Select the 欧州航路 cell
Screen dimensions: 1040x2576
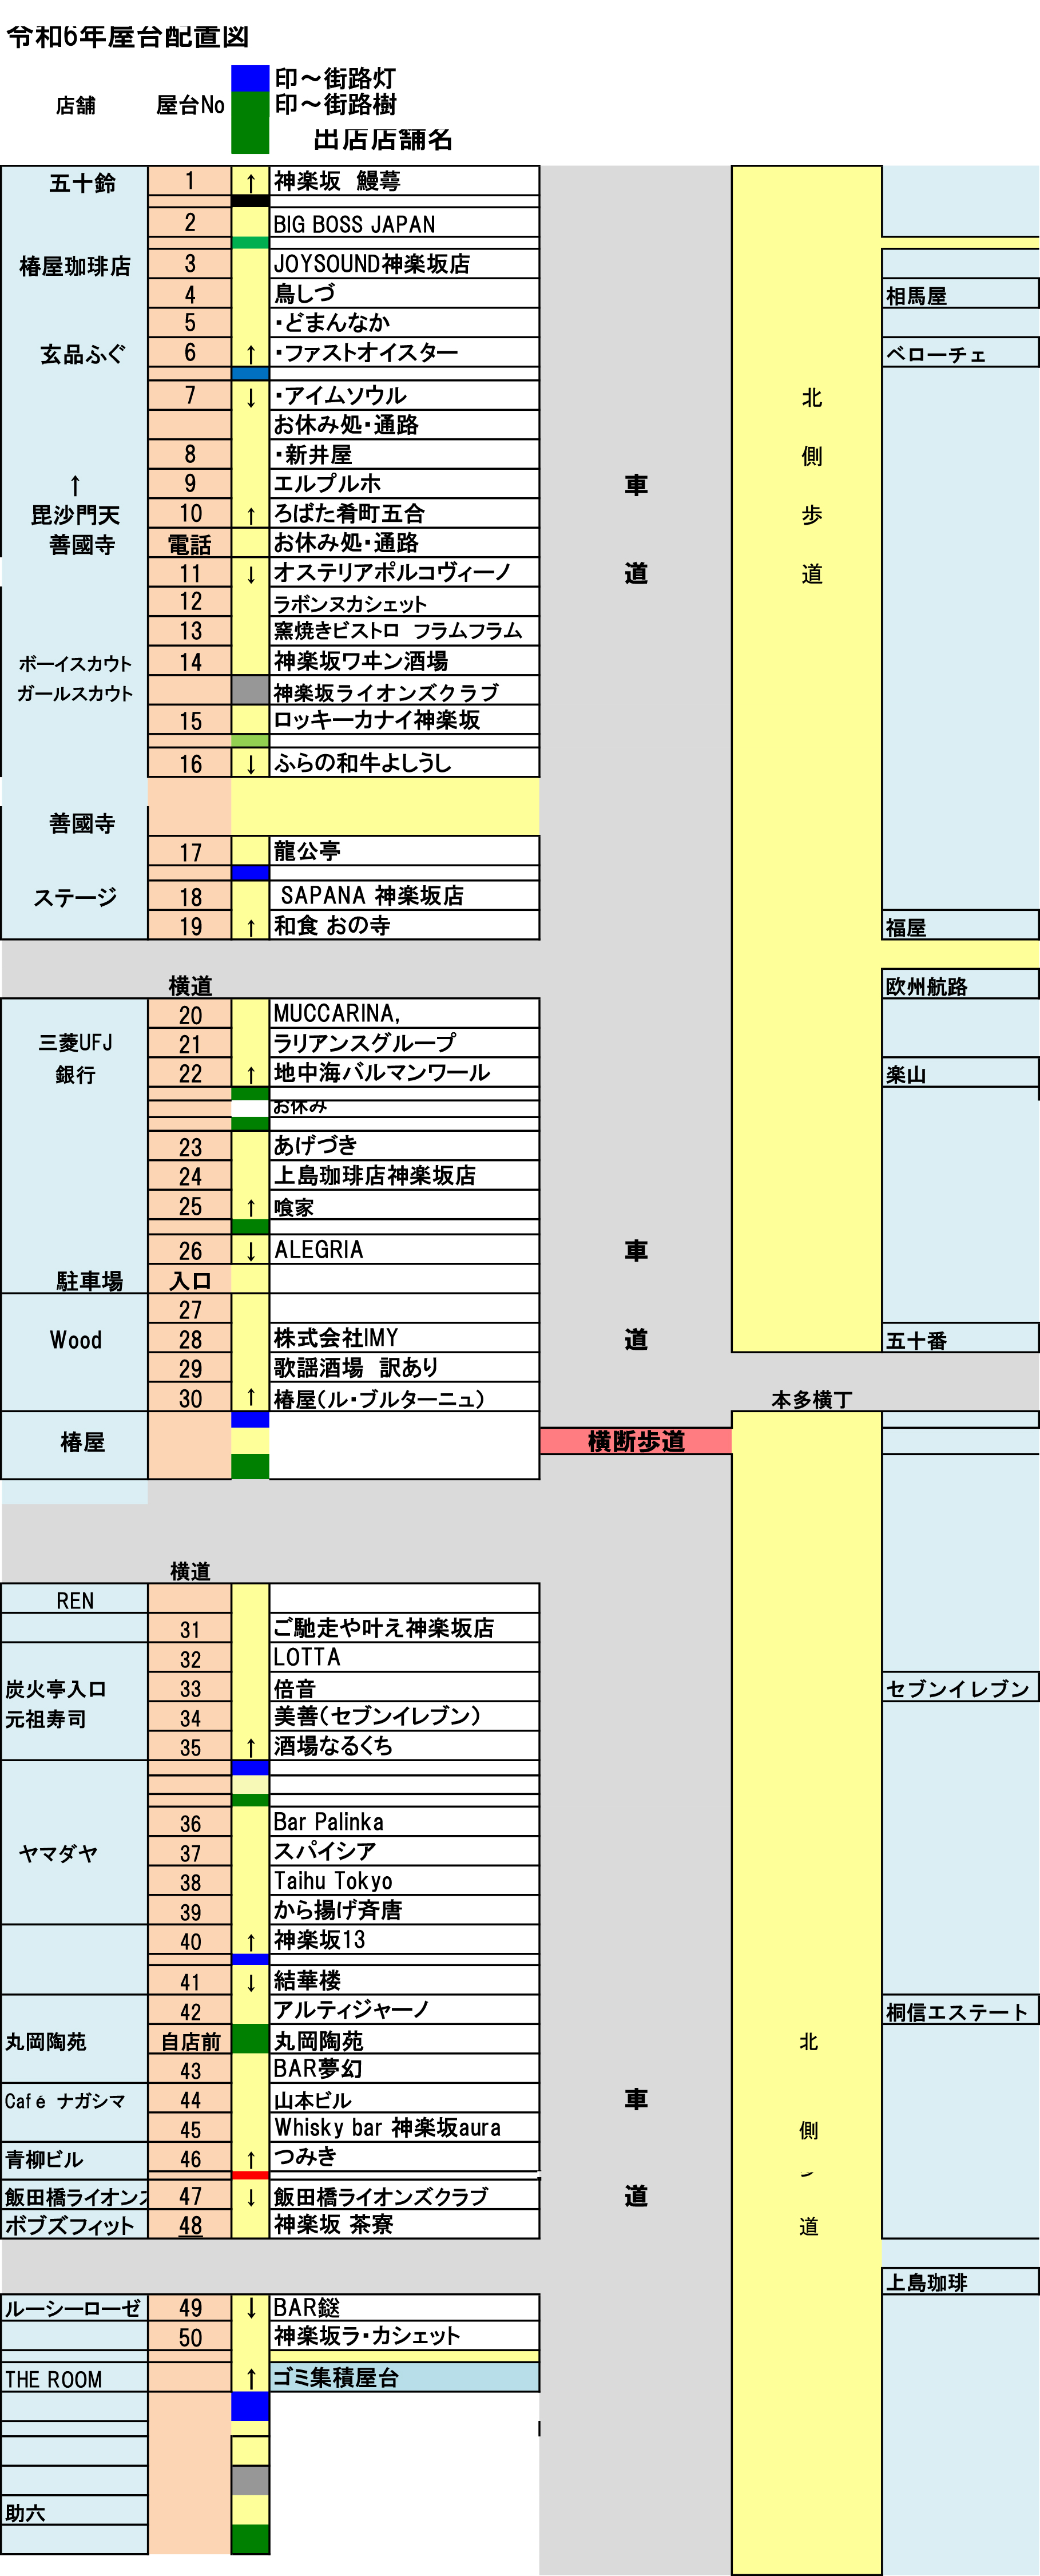(x=960, y=984)
